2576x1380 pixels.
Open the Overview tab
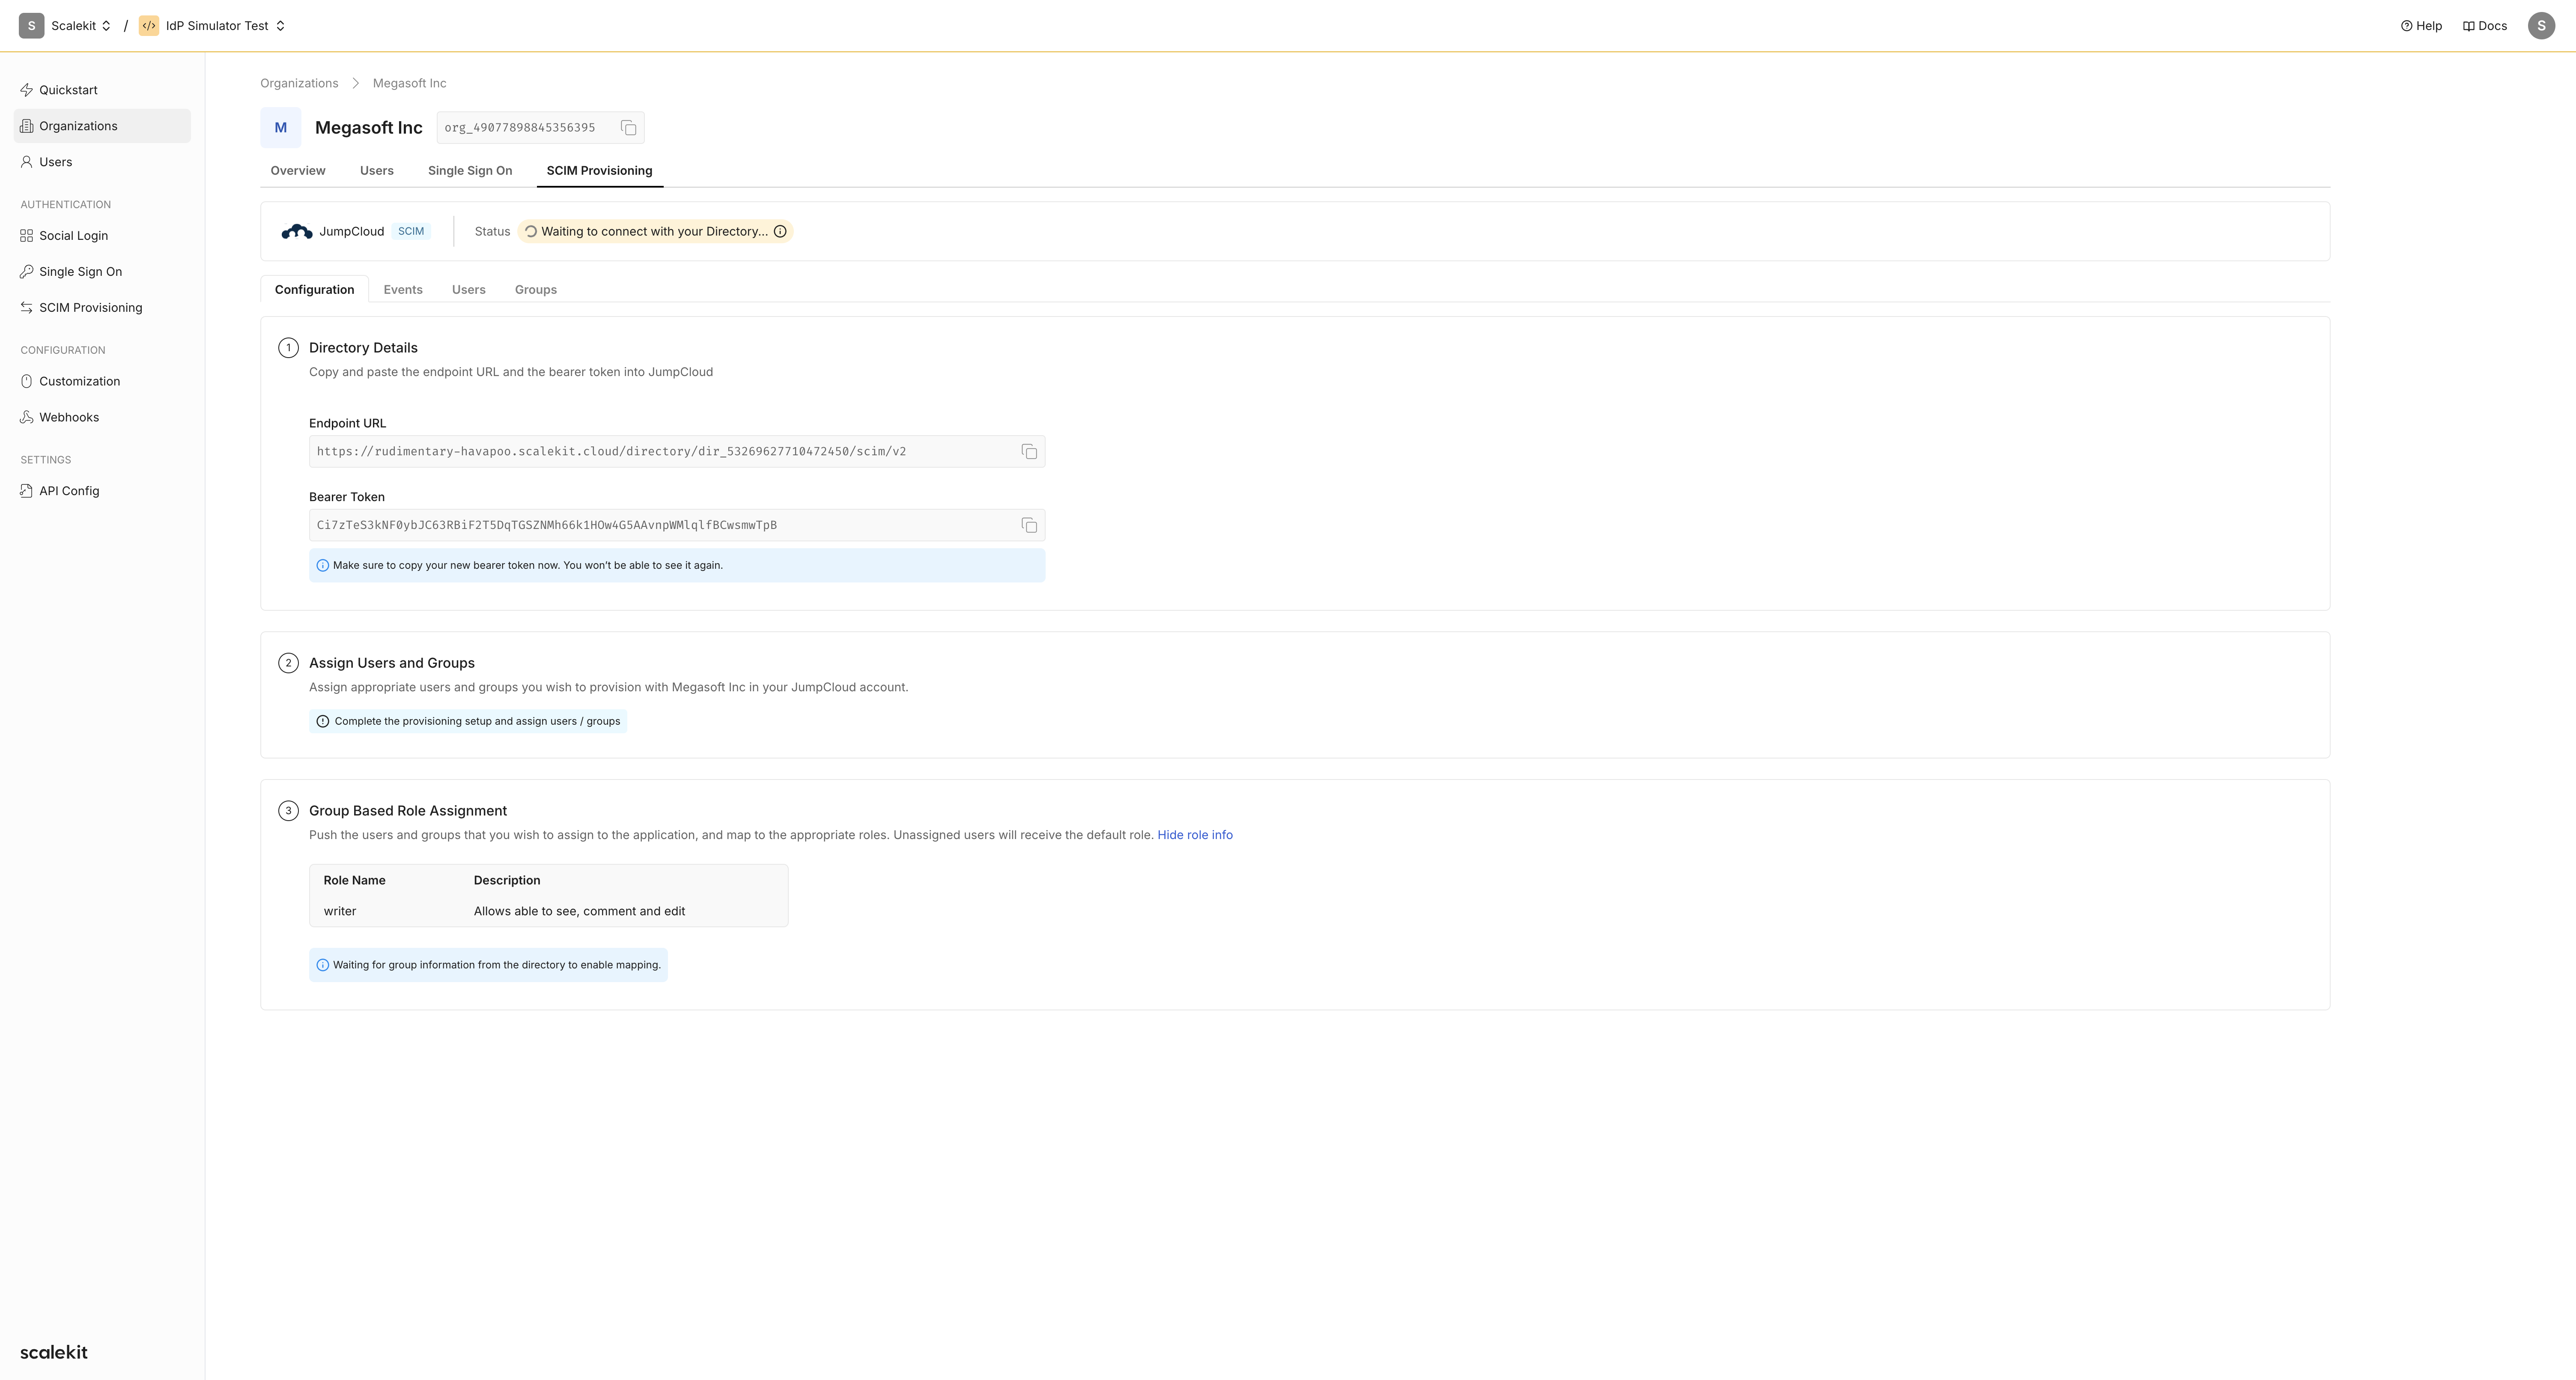[x=298, y=171]
